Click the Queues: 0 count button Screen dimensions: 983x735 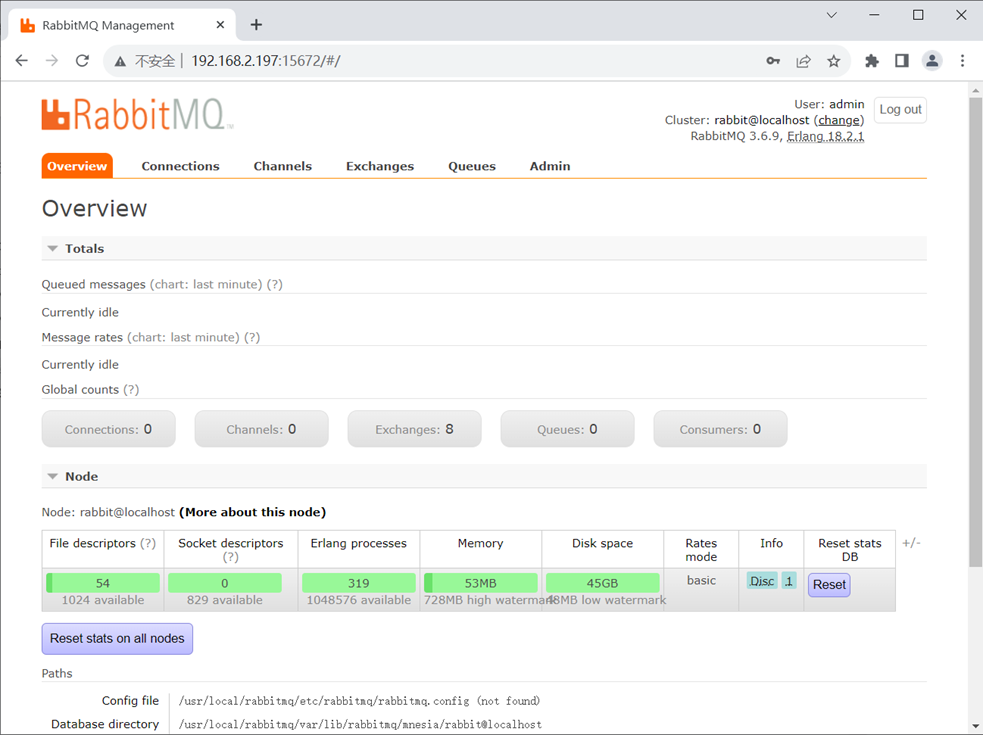(x=567, y=429)
